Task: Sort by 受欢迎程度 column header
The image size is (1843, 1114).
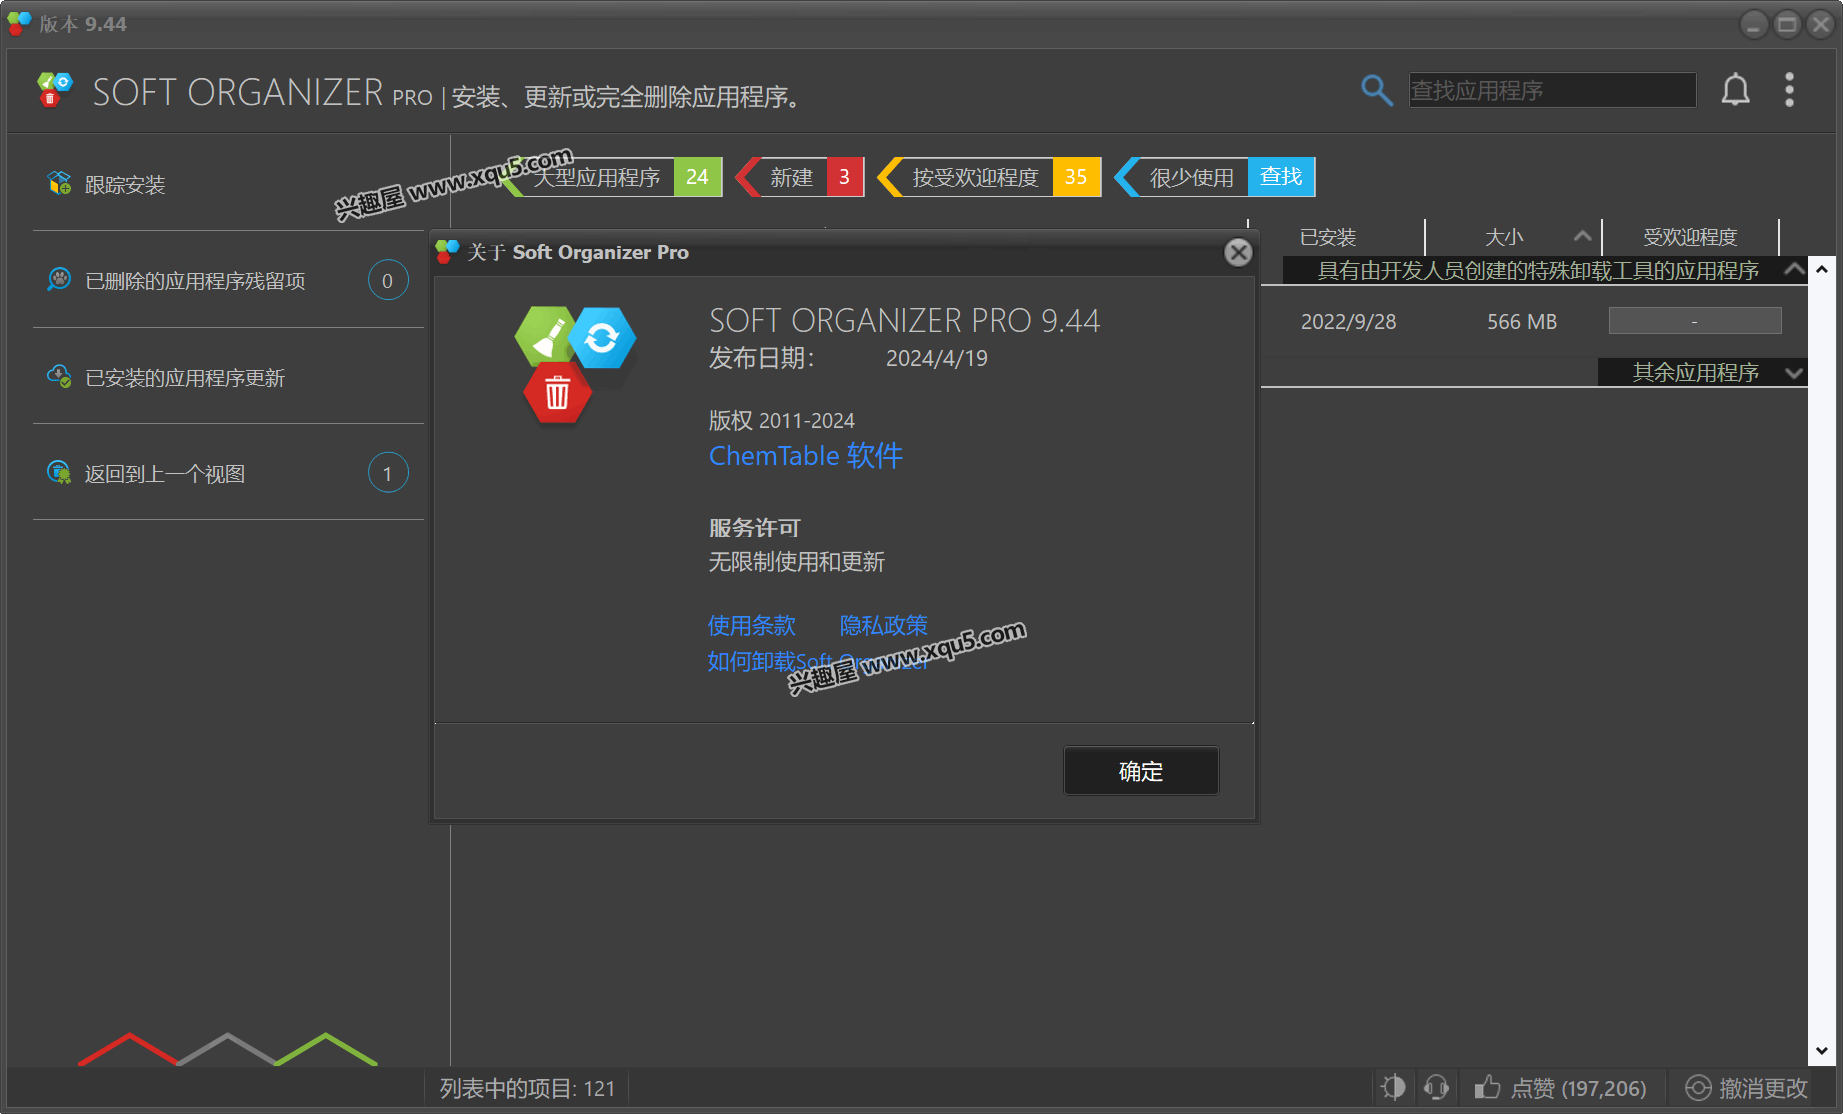Action: click(x=1690, y=237)
